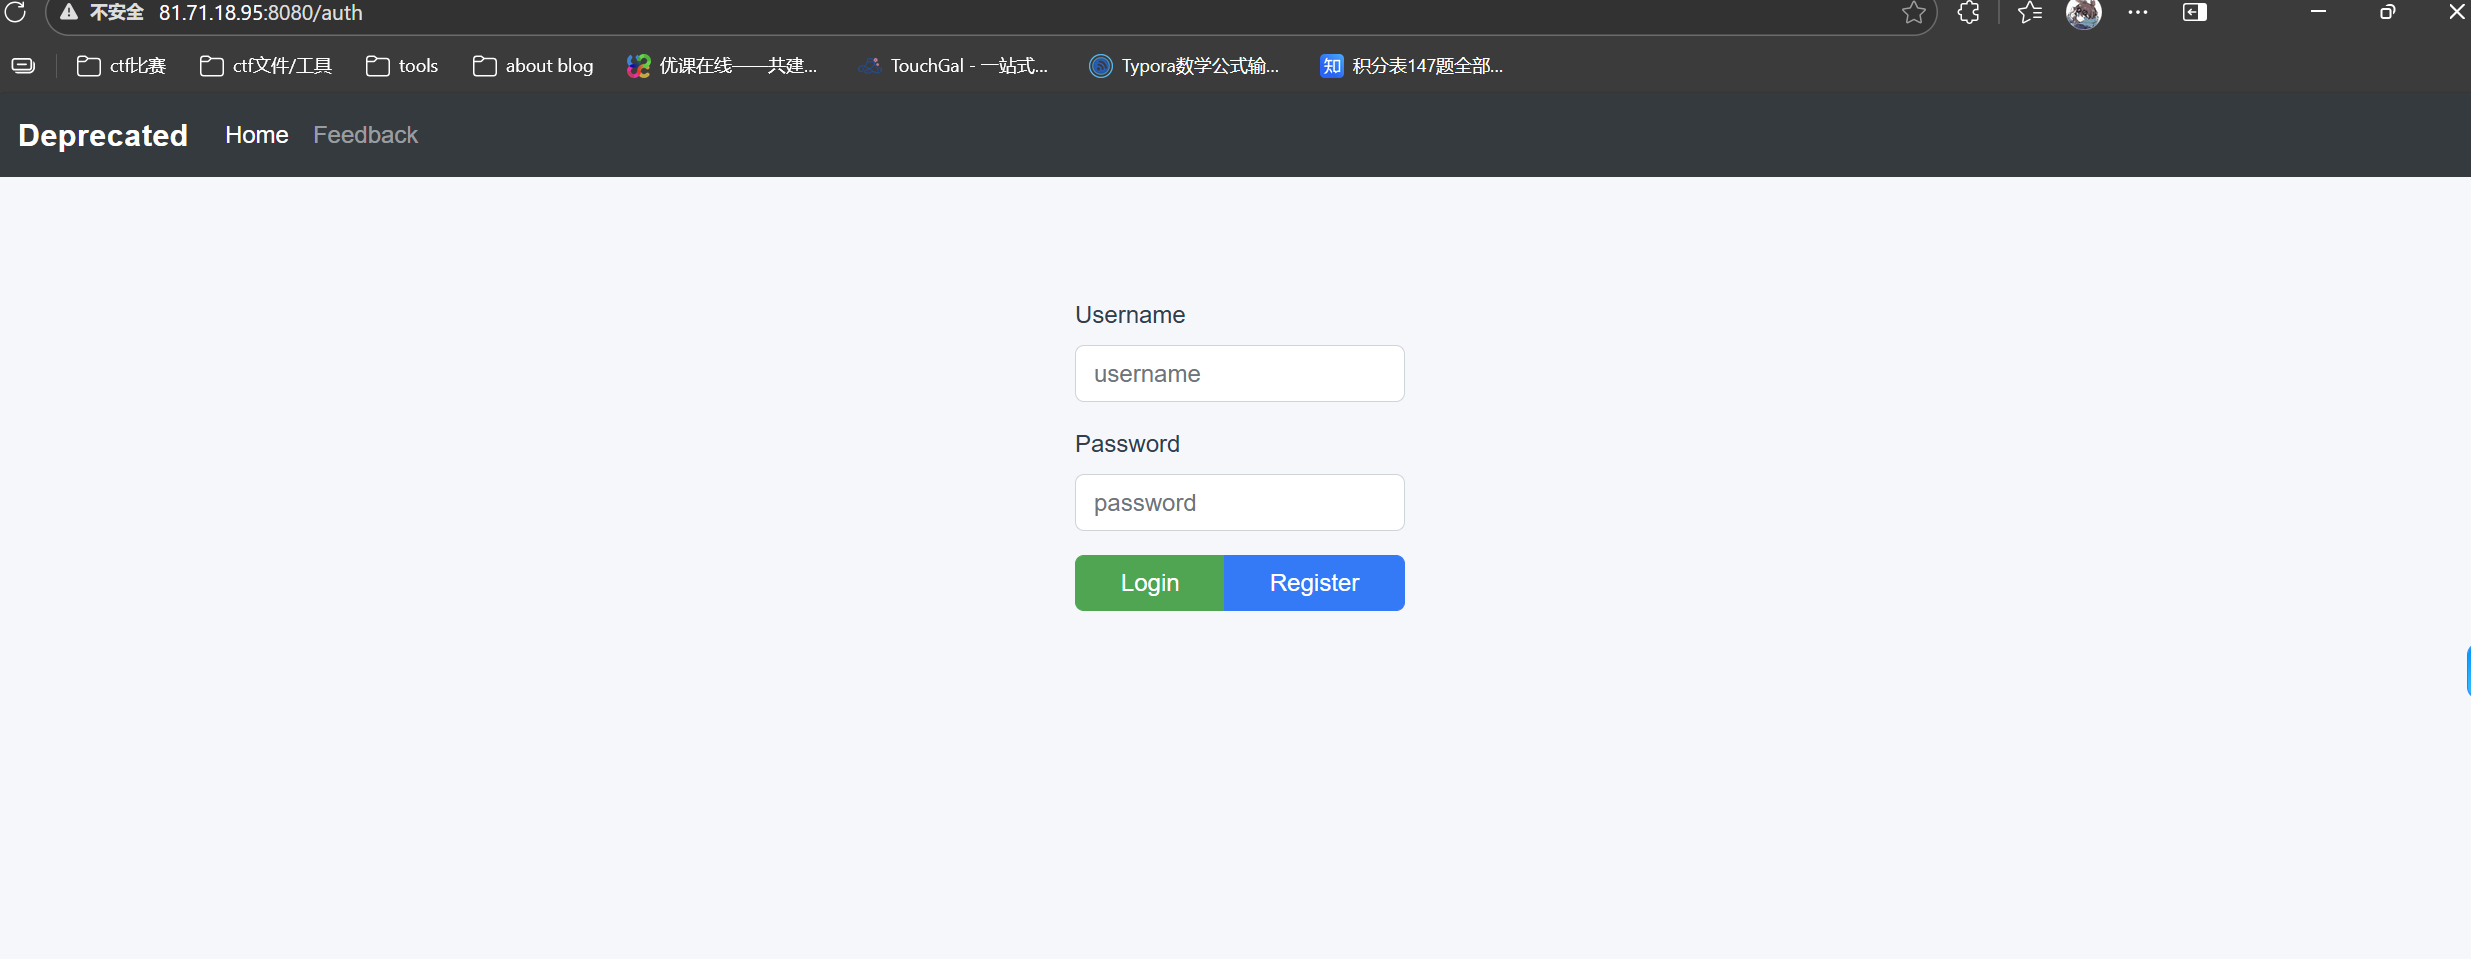
Task: Open the user profile avatar
Action: coord(2084,13)
